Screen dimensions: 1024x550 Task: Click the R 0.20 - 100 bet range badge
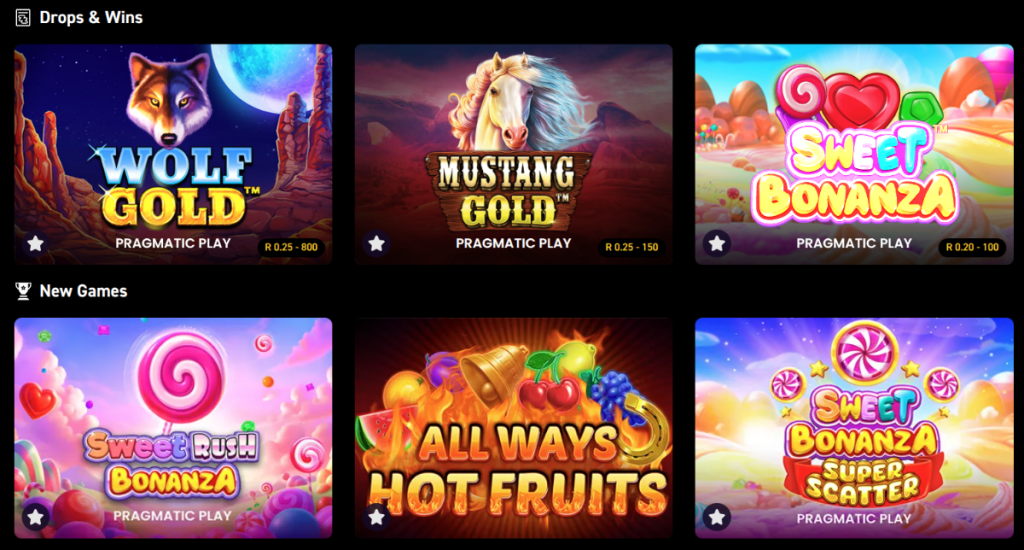(x=972, y=247)
